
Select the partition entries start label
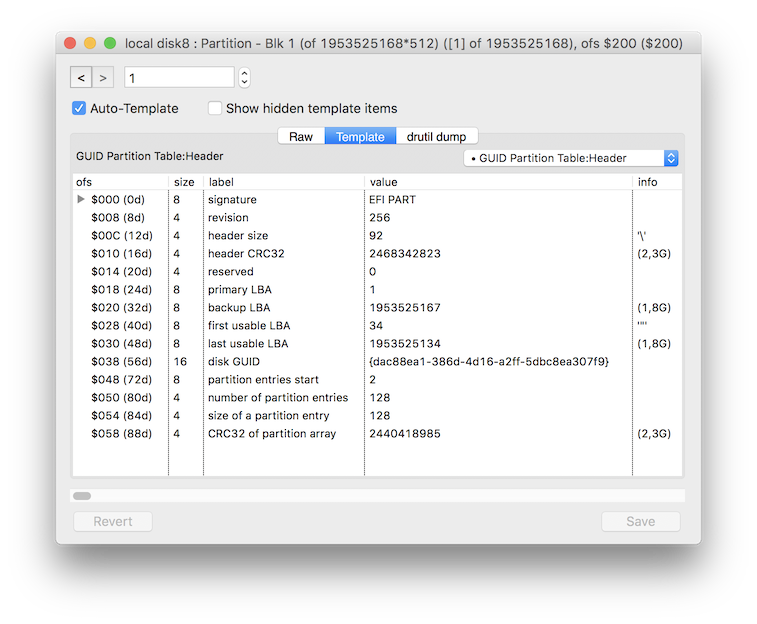click(x=263, y=379)
